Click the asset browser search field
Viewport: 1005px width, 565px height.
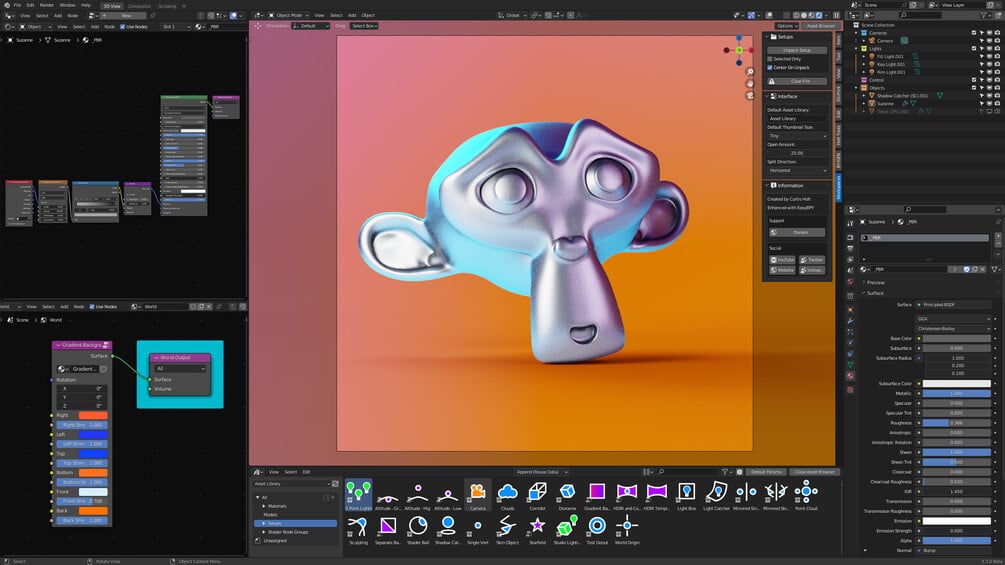687,472
